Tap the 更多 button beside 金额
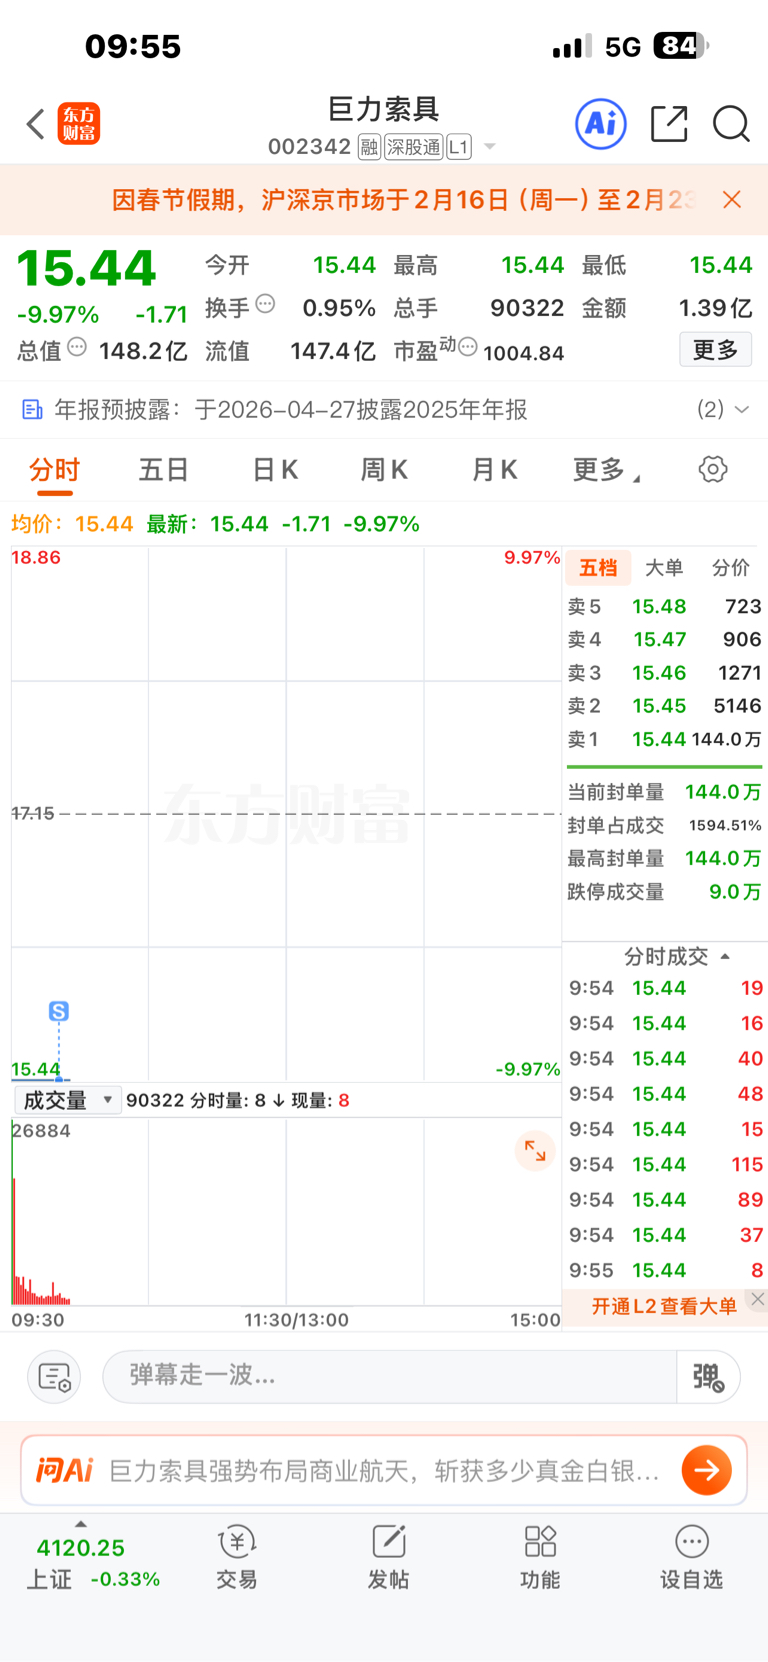This screenshot has height=1662, width=768. [715, 350]
